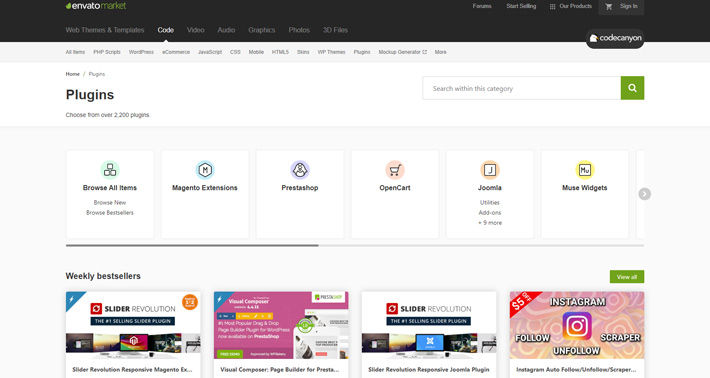The height and width of the screenshot is (378, 710).
Task: Go to CSS subcategory
Action: (x=235, y=52)
